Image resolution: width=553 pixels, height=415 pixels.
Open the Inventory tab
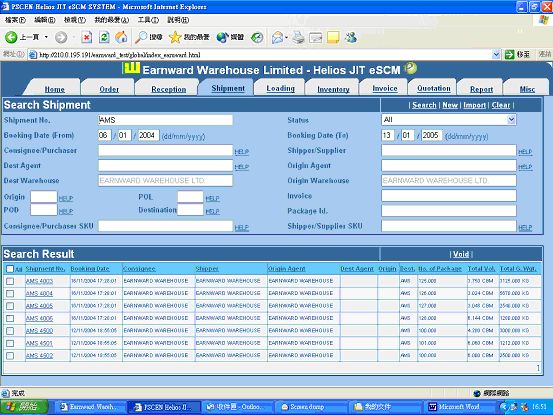pos(333,89)
